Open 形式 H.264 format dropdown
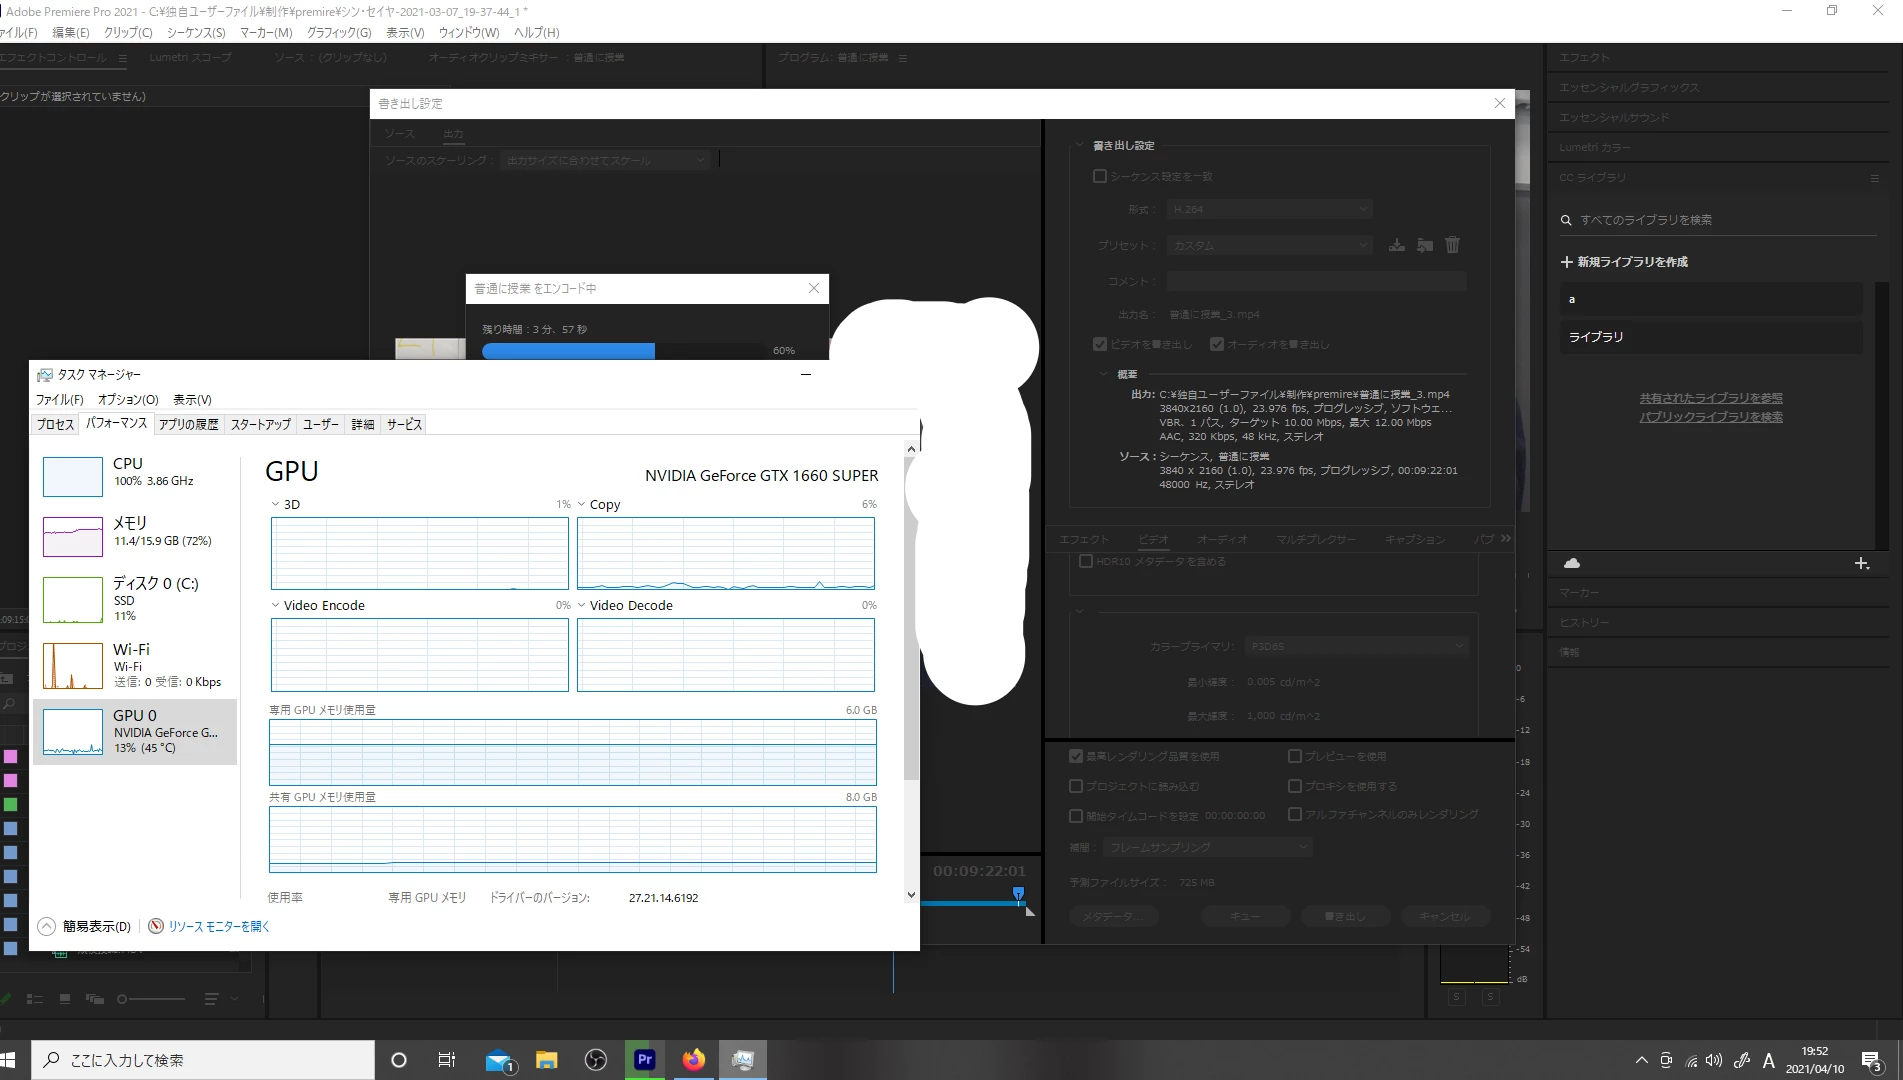1903x1080 pixels. [x=1270, y=209]
